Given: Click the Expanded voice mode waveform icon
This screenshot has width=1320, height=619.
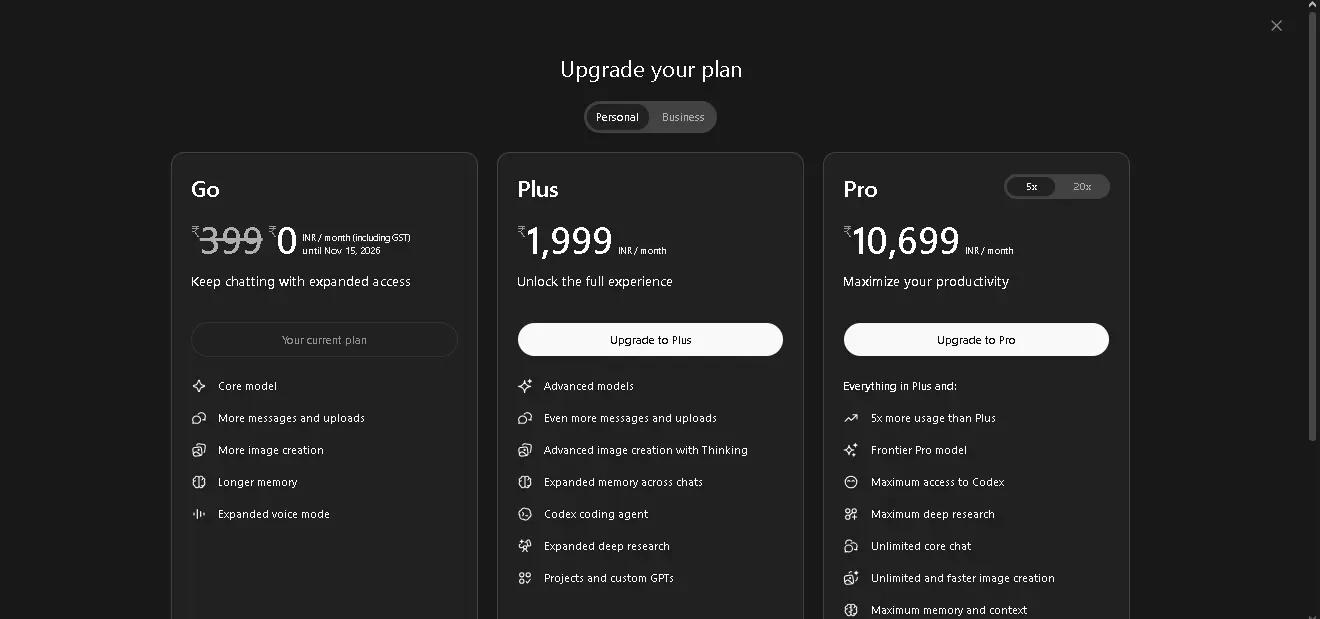Looking at the screenshot, I should pos(199,514).
